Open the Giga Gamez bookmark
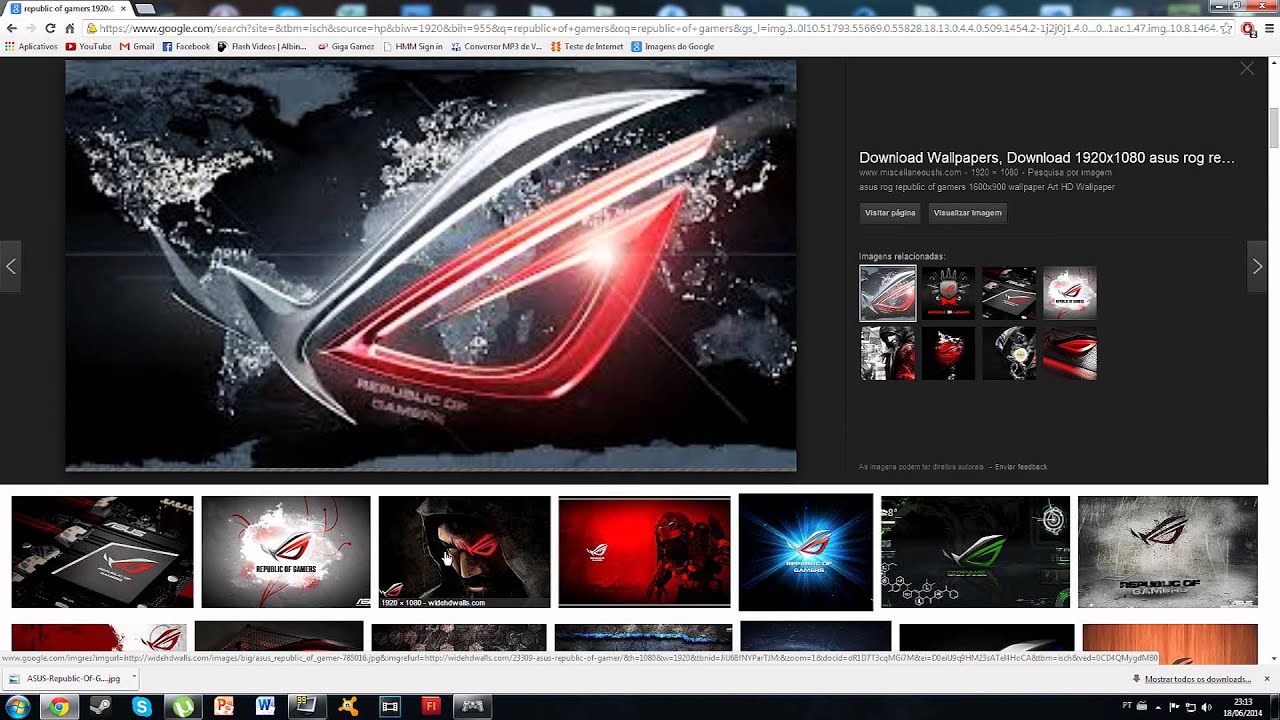 coord(346,46)
